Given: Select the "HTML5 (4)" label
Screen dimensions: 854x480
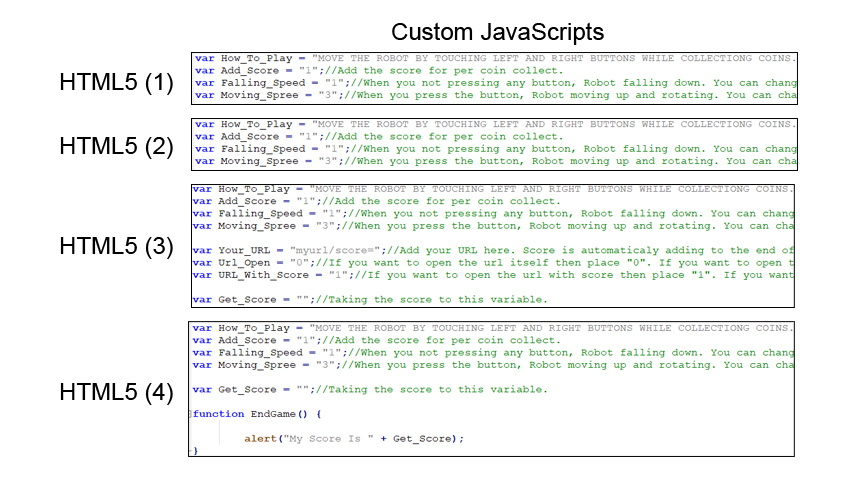Looking at the screenshot, I should pyautogui.click(x=117, y=392).
